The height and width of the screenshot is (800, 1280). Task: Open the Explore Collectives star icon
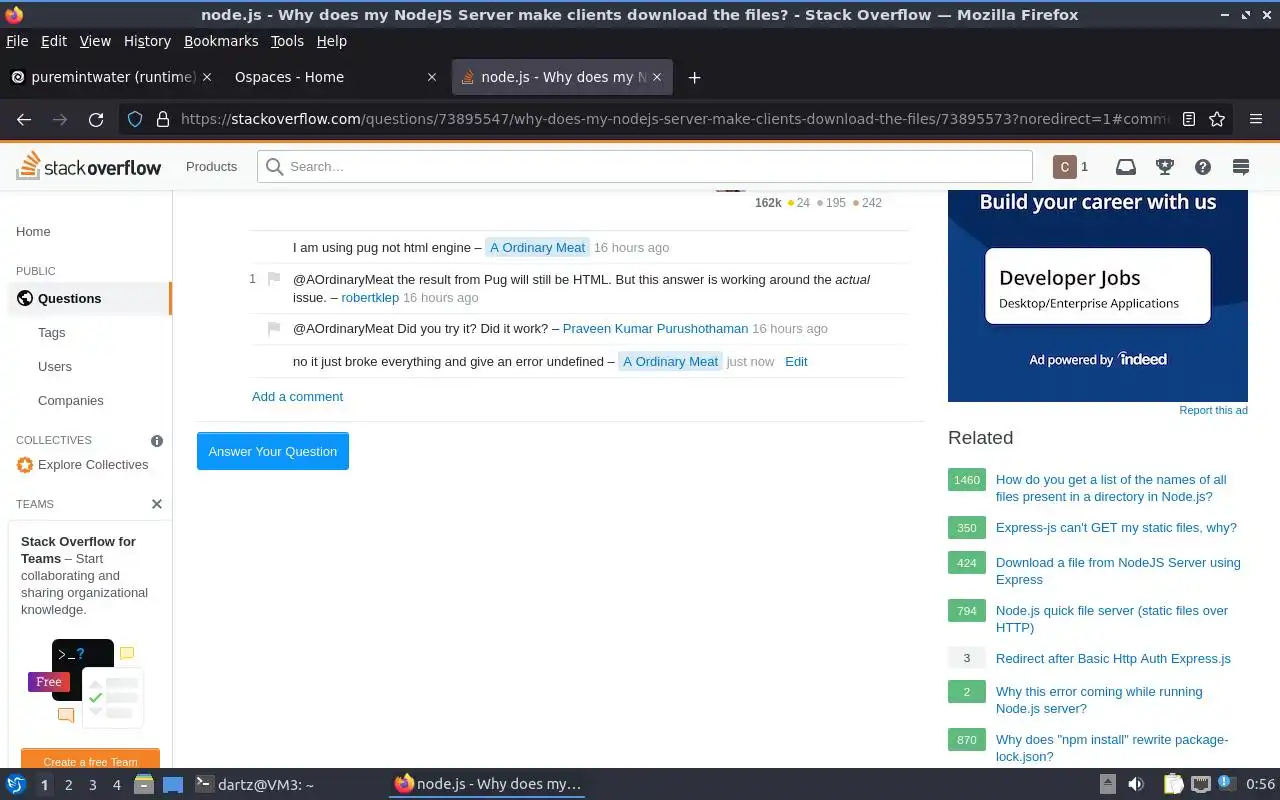click(25, 465)
